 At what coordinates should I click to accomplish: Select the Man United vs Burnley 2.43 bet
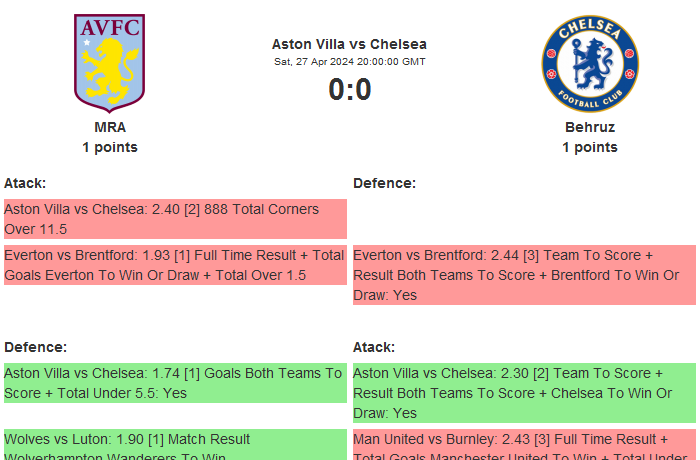coord(524,445)
